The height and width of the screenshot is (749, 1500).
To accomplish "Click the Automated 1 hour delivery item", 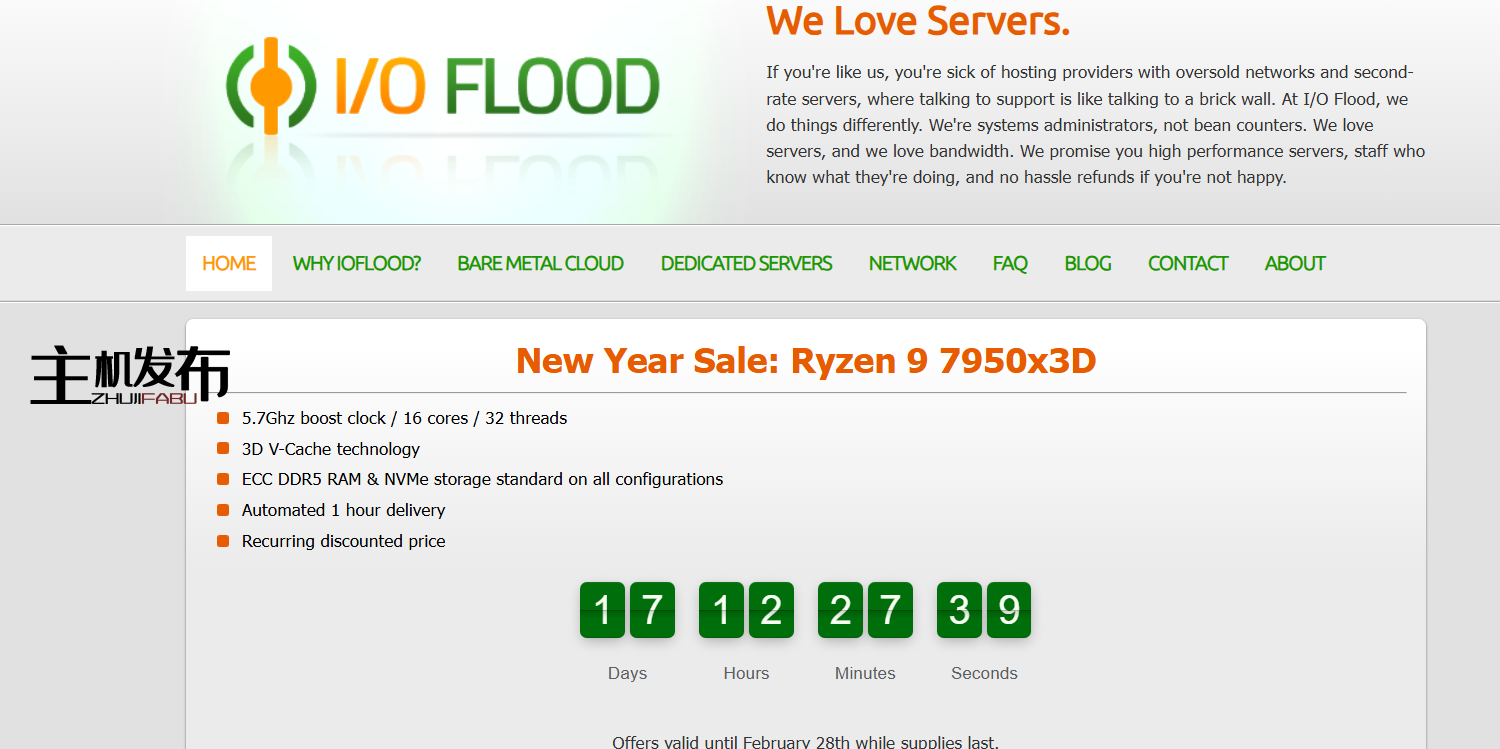I will click(x=343, y=510).
